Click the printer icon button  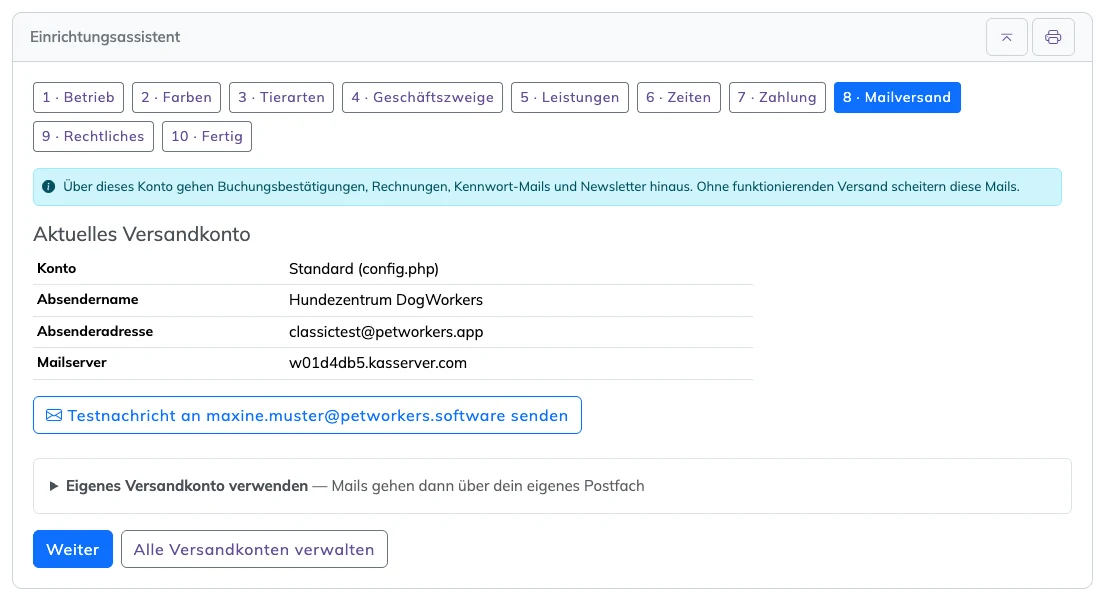[x=1053, y=37]
